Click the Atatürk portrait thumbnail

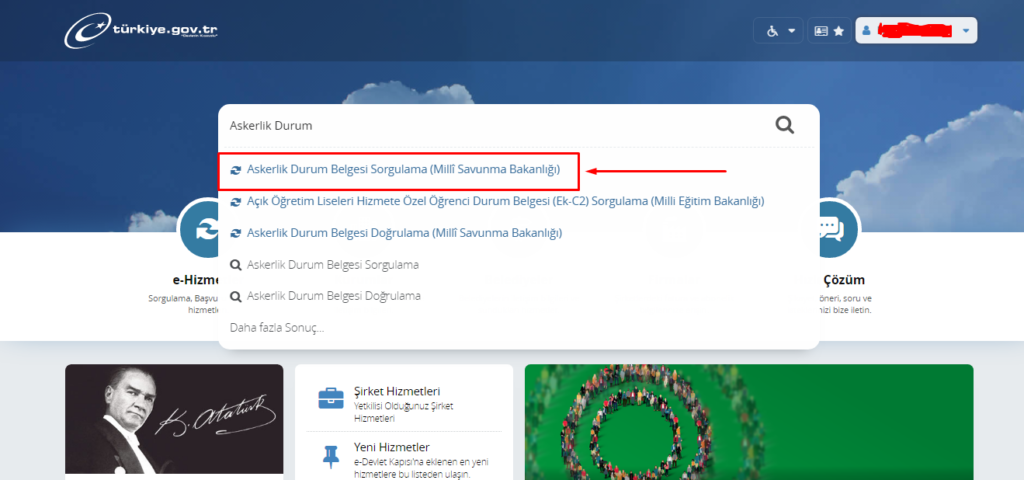click(174, 420)
